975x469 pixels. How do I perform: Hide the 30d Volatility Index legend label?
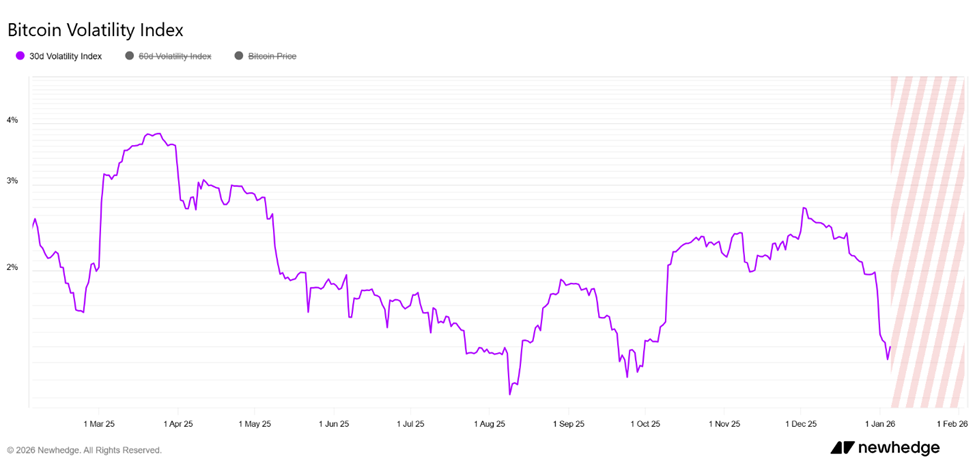66,56
